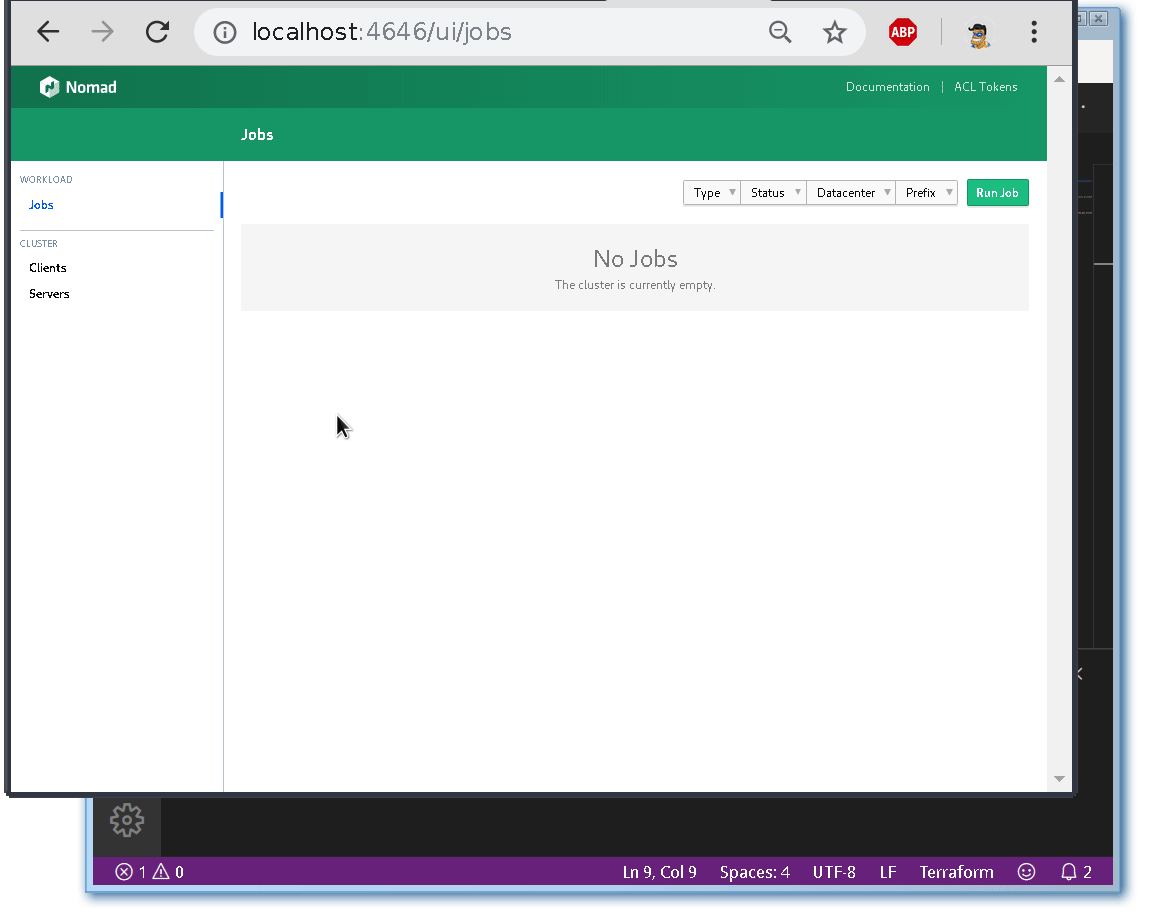View site information icon in address bar
This screenshot has width=1169, height=912.
click(224, 32)
